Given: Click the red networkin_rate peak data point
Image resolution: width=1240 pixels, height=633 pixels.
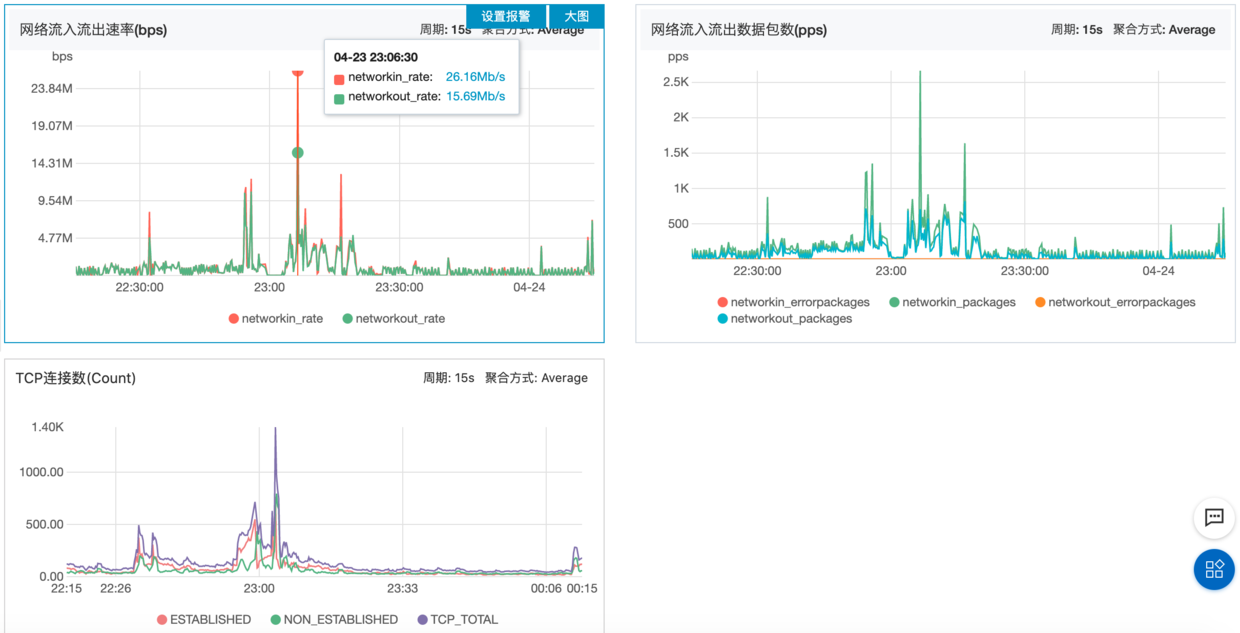Looking at the screenshot, I should pos(297,73).
